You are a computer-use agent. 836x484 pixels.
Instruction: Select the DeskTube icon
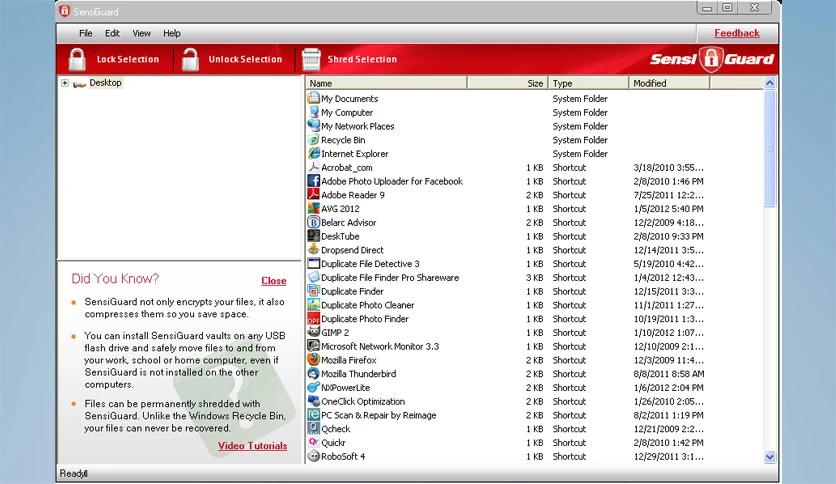tap(314, 236)
